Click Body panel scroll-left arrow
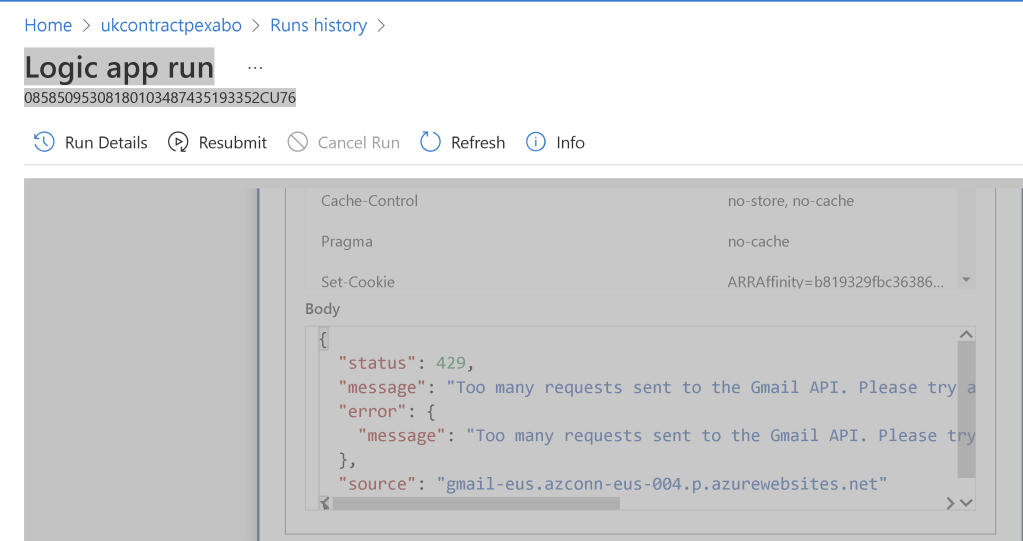The image size is (1023, 541). [324, 503]
